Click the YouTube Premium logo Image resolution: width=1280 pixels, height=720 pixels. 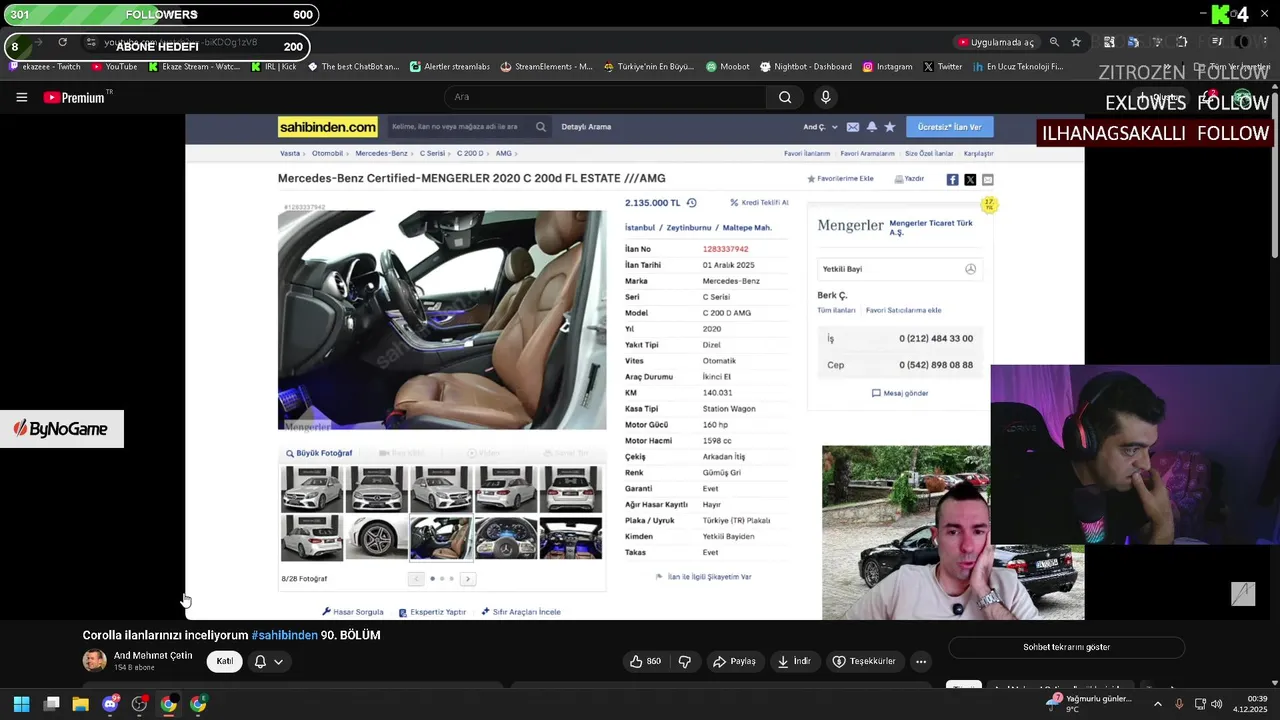point(75,97)
